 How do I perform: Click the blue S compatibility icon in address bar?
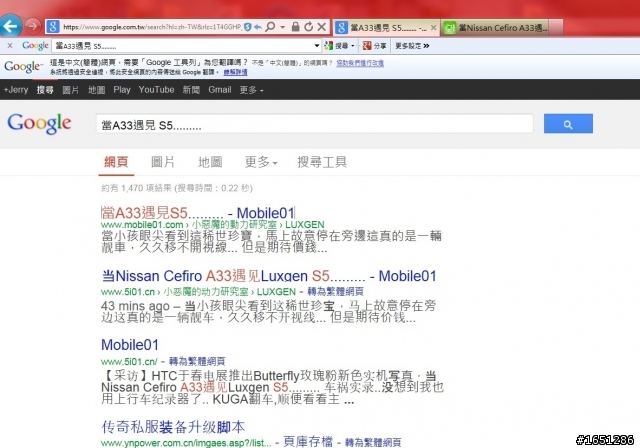pos(247,27)
